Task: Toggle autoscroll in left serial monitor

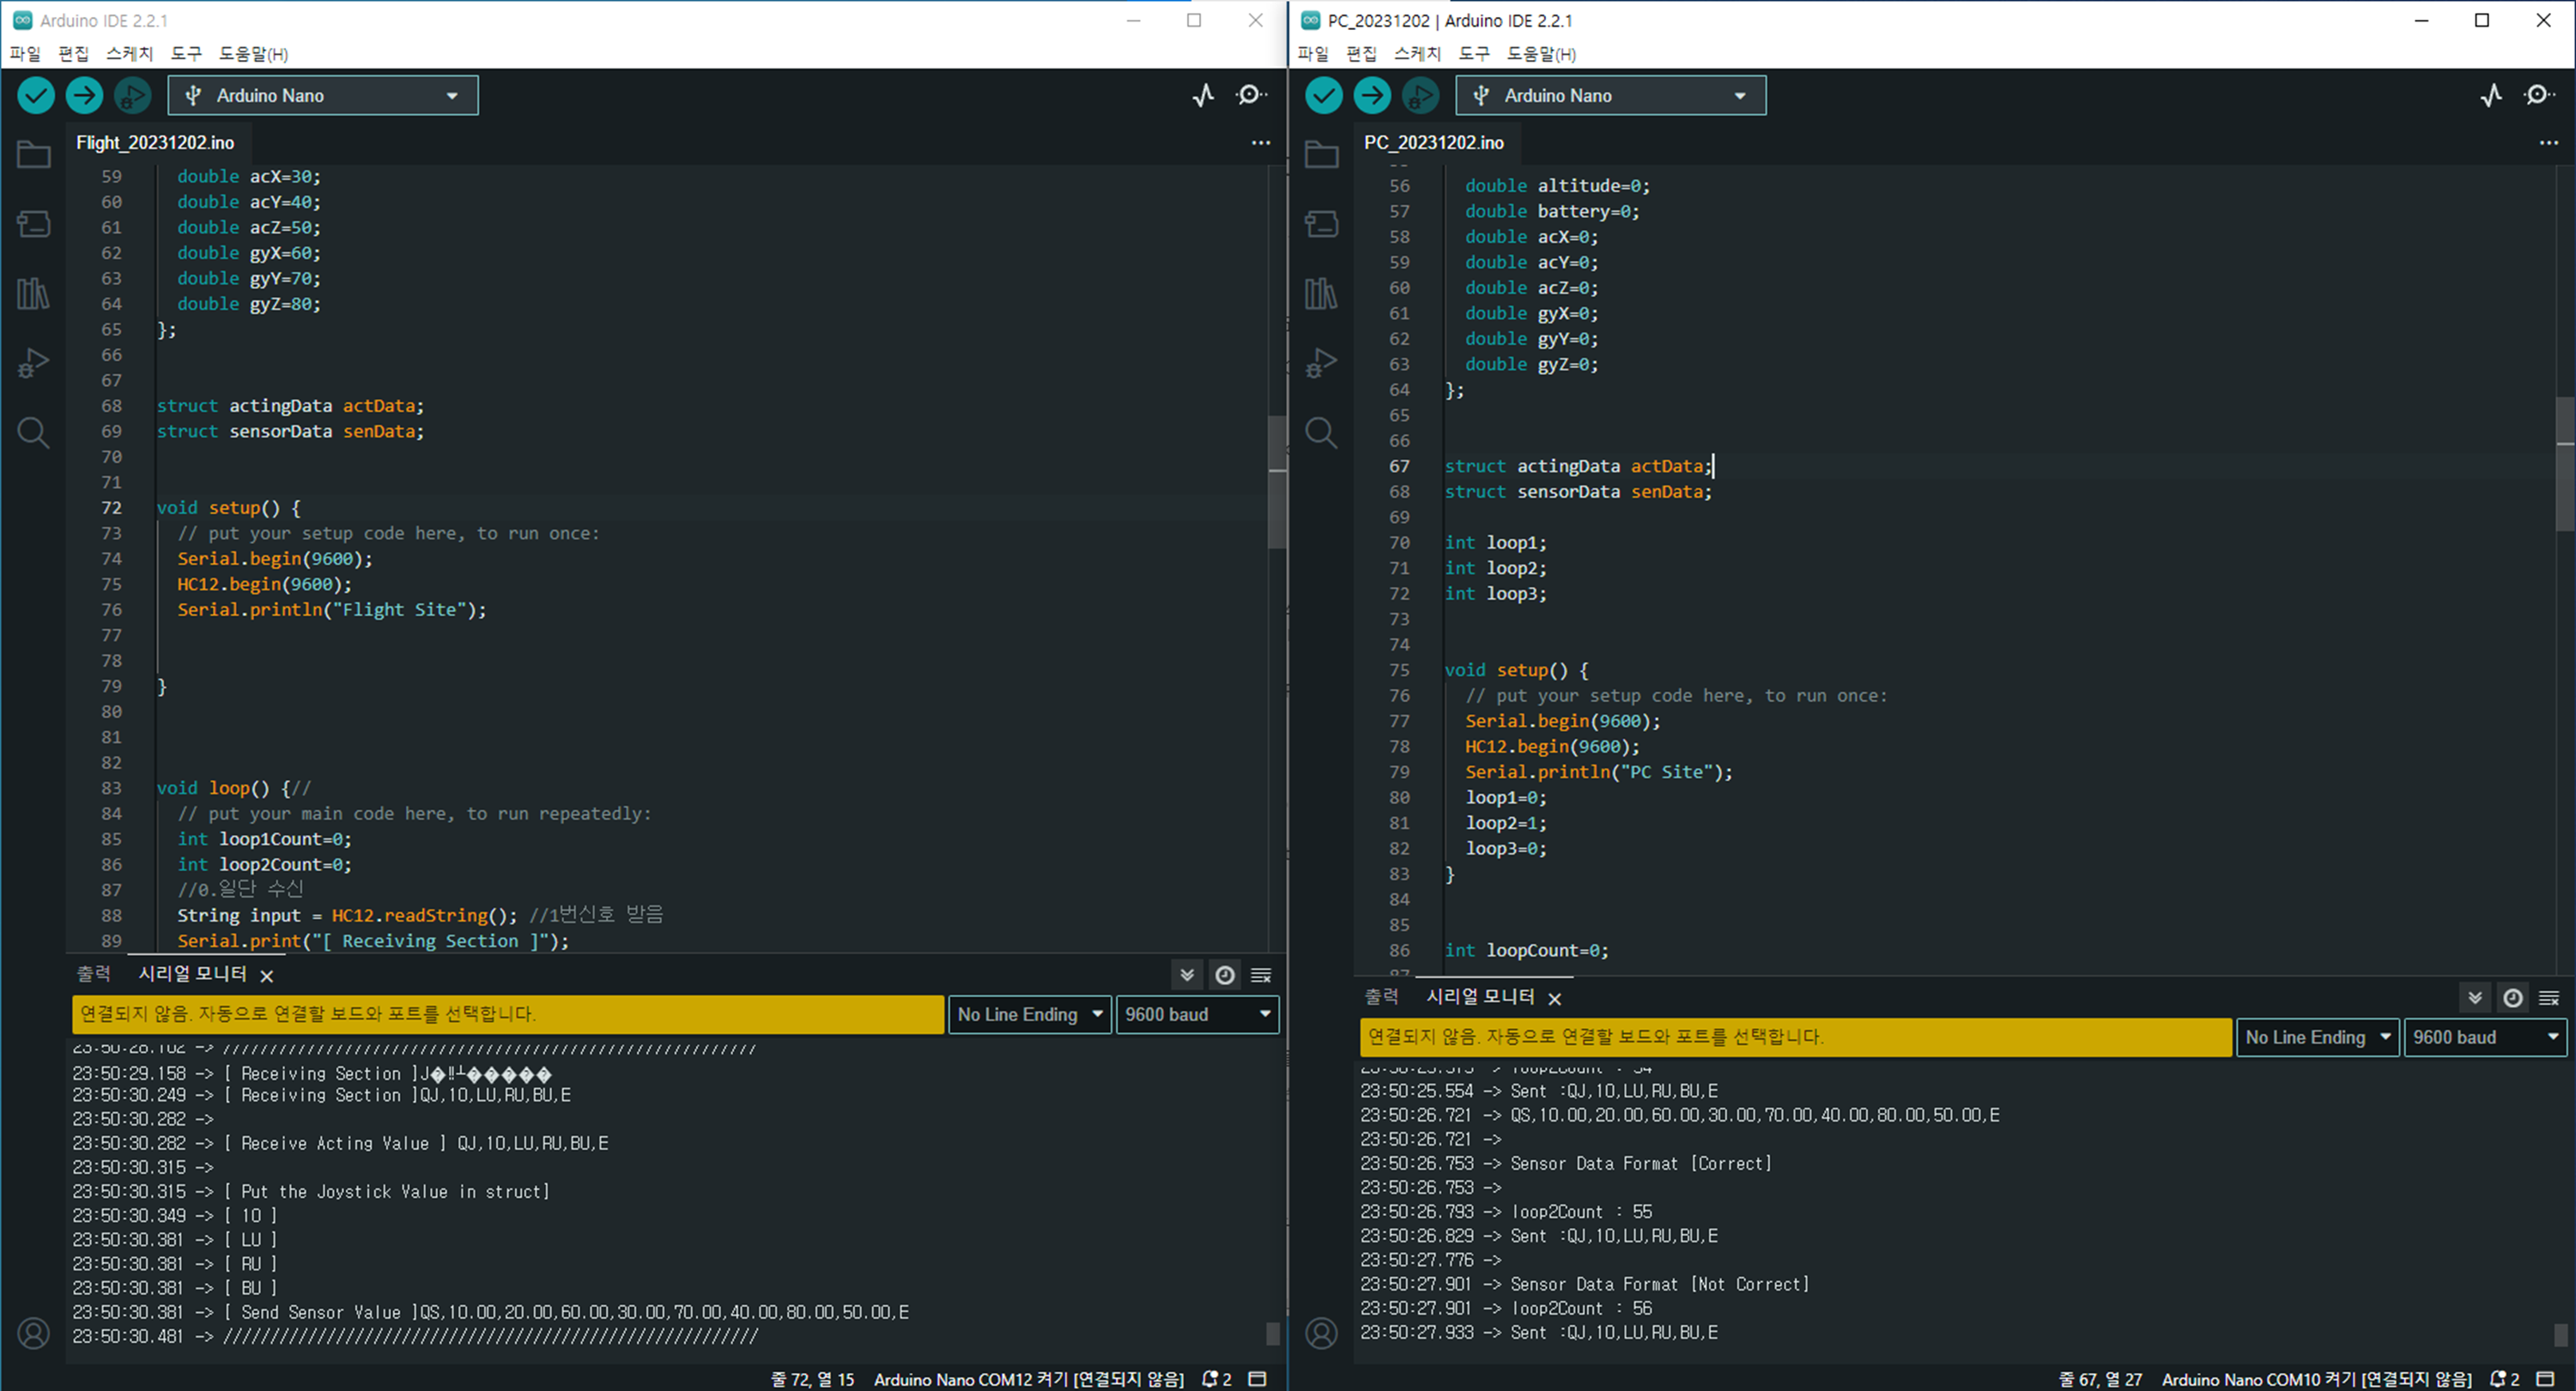Action: point(1187,975)
